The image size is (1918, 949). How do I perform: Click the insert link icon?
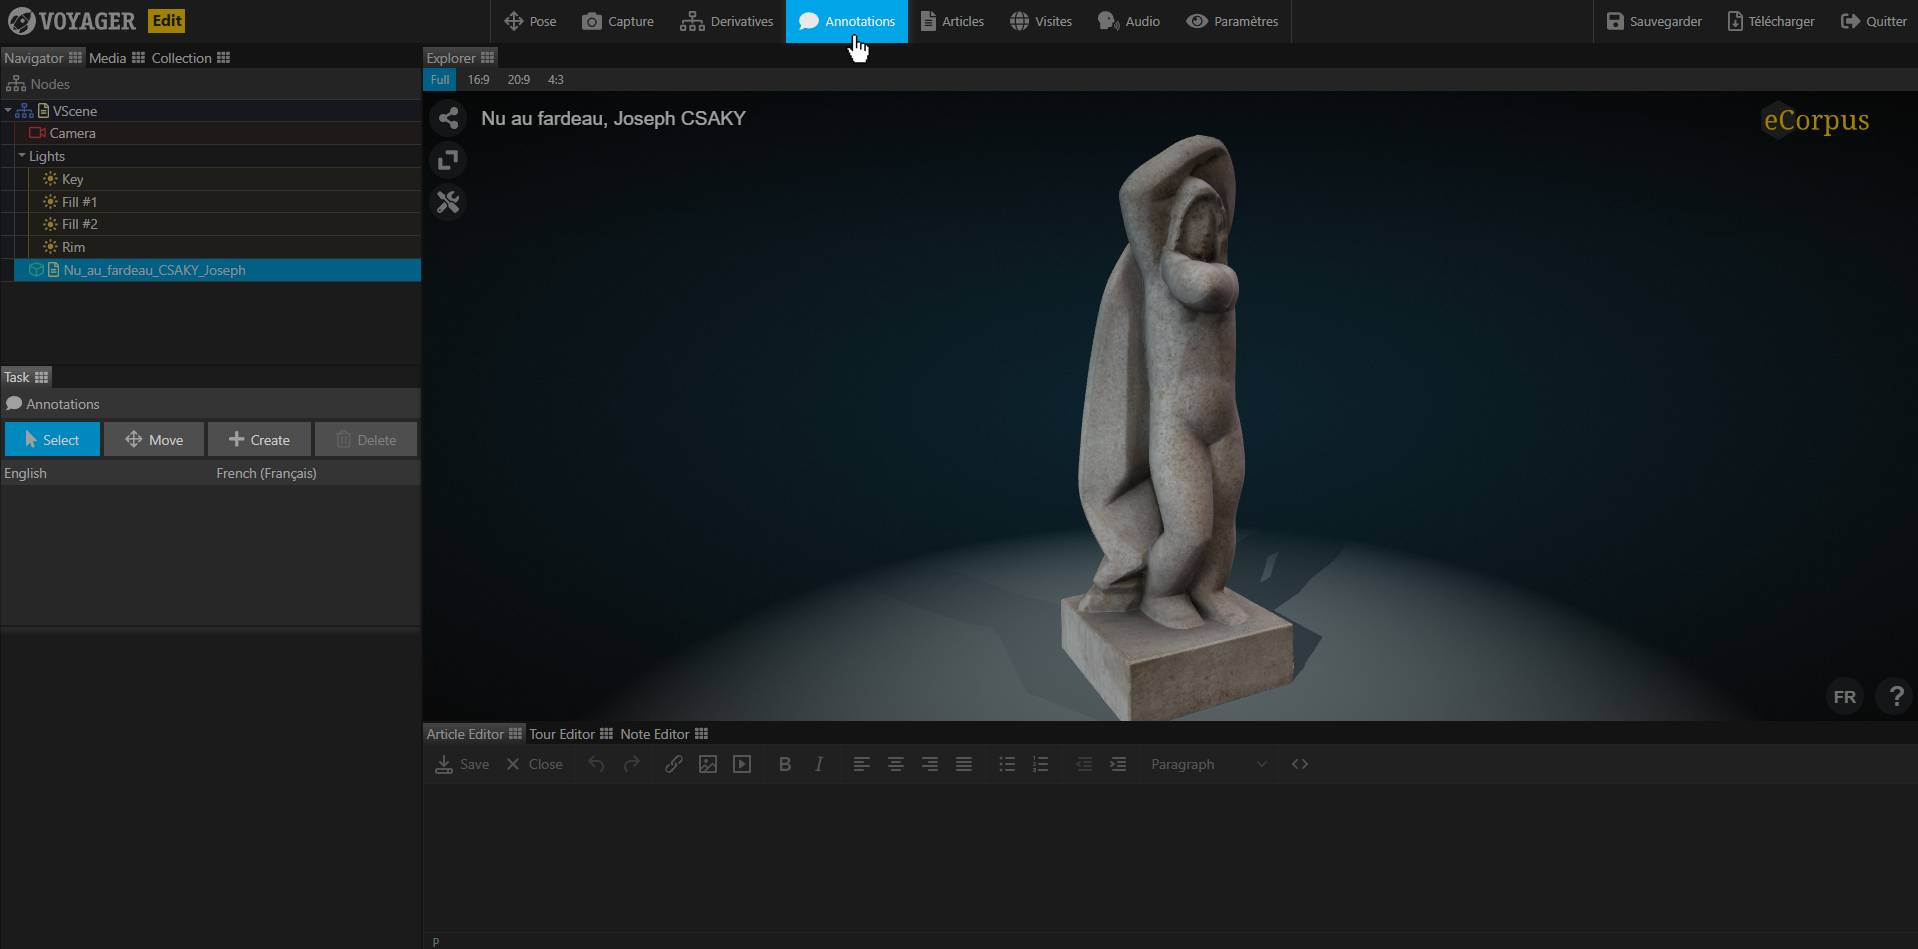tap(674, 764)
